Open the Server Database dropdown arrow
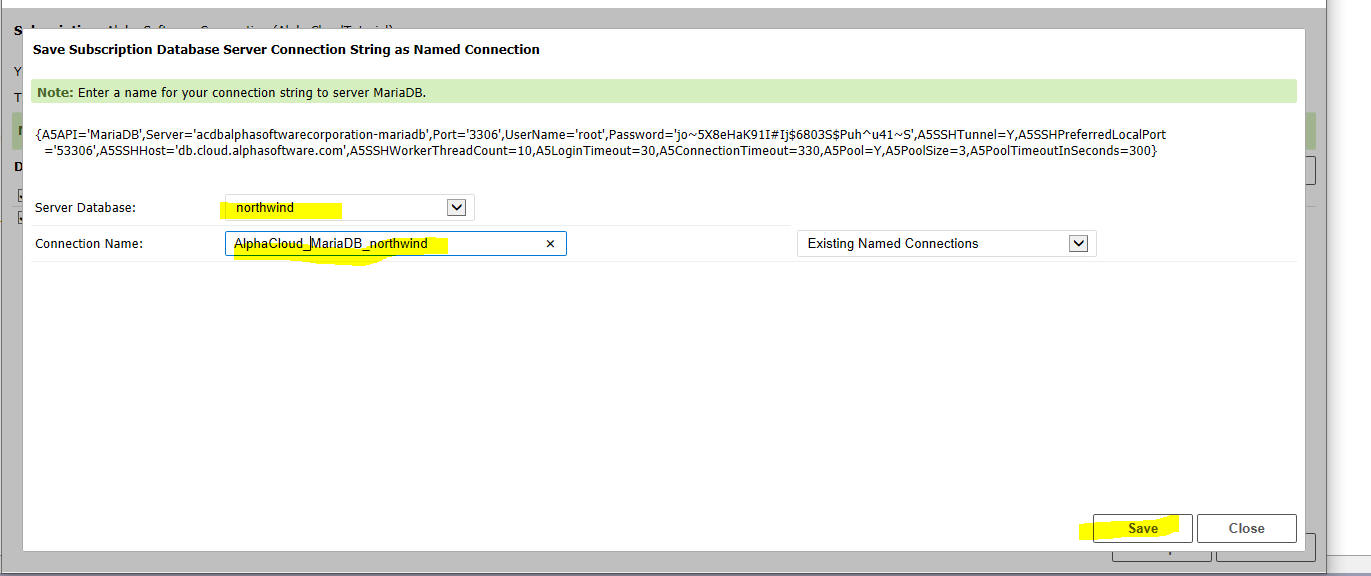The image size is (1371, 576). [456, 207]
